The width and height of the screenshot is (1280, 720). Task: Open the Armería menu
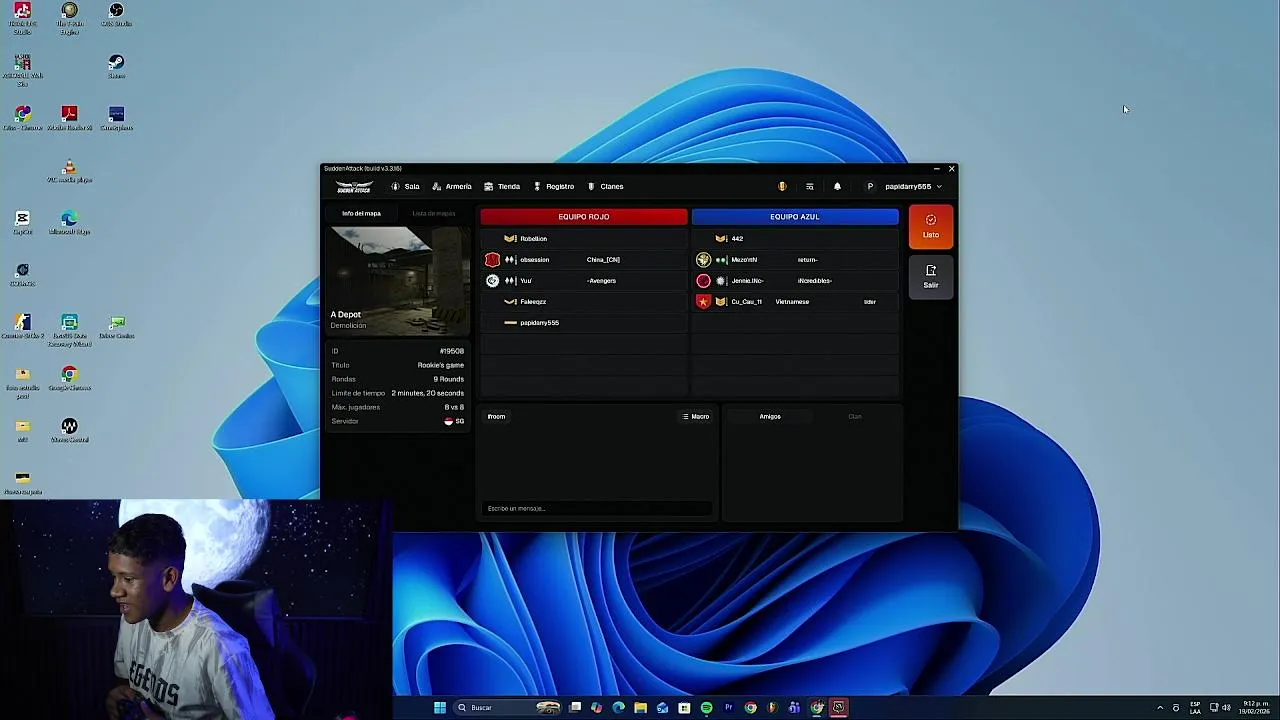pyautogui.click(x=451, y=187)
